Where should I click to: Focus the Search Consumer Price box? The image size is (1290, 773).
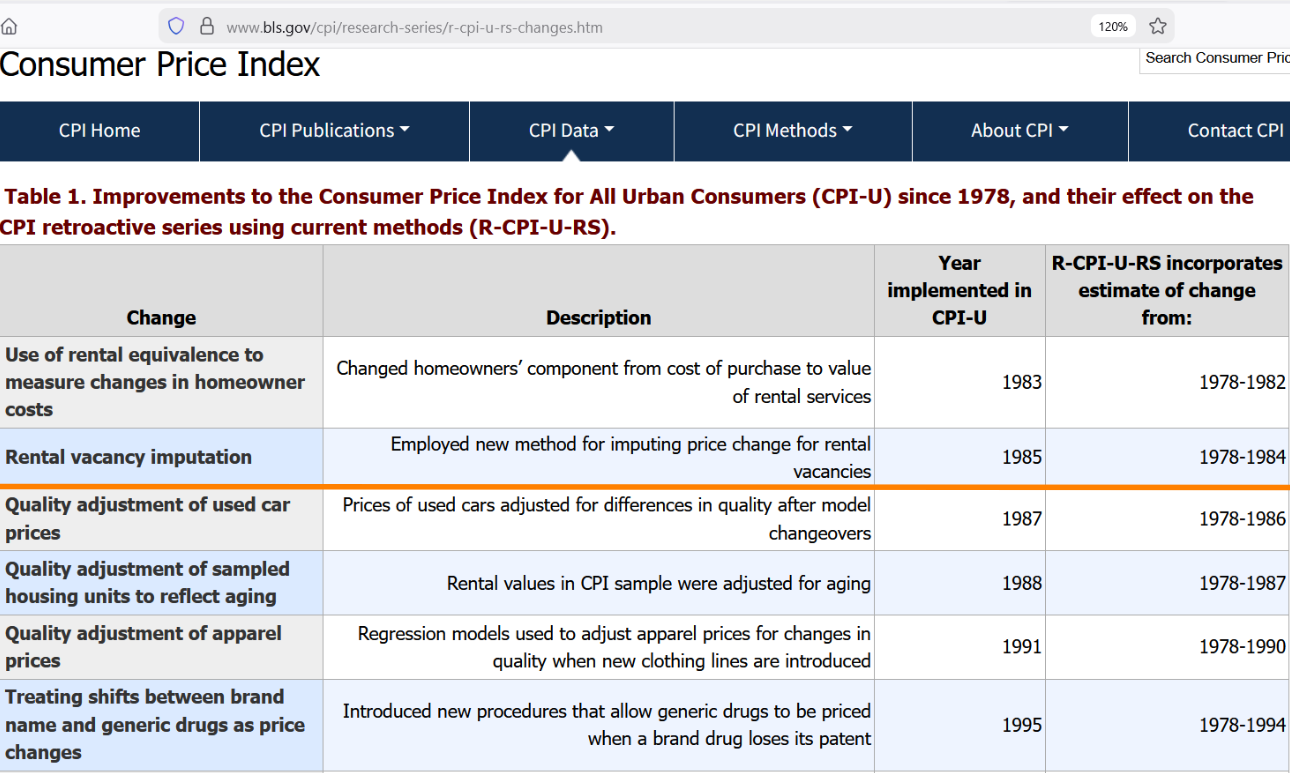pos(1215,58)
